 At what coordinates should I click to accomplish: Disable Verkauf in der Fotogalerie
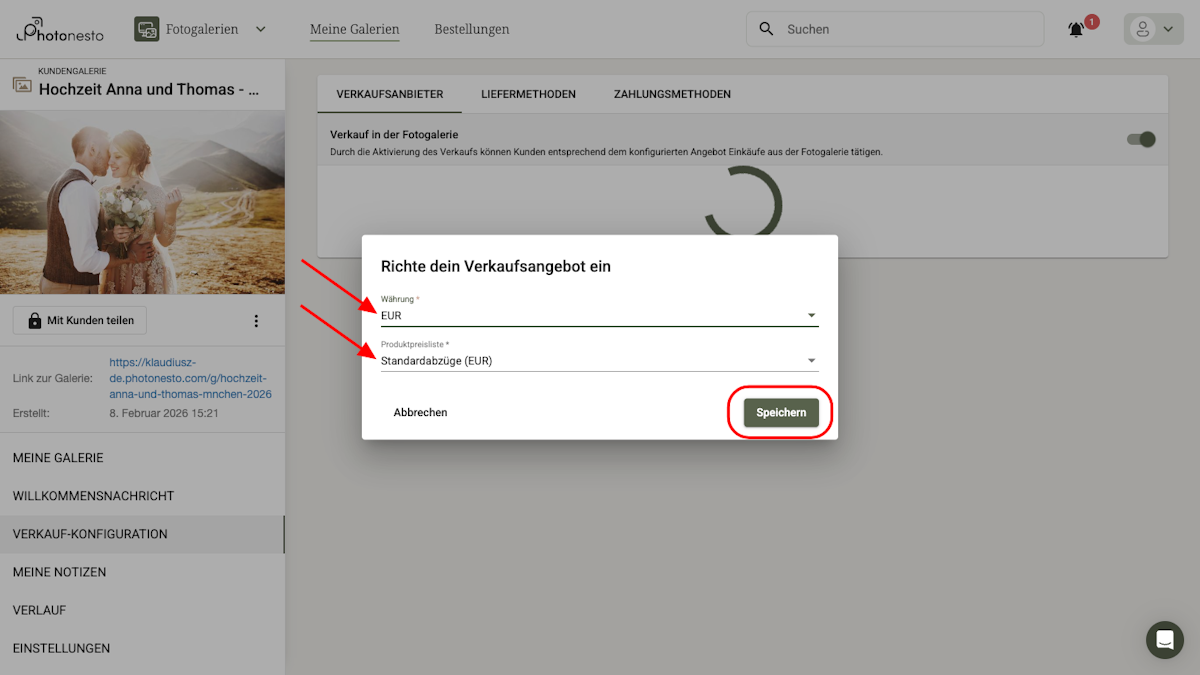(1140, 139)
